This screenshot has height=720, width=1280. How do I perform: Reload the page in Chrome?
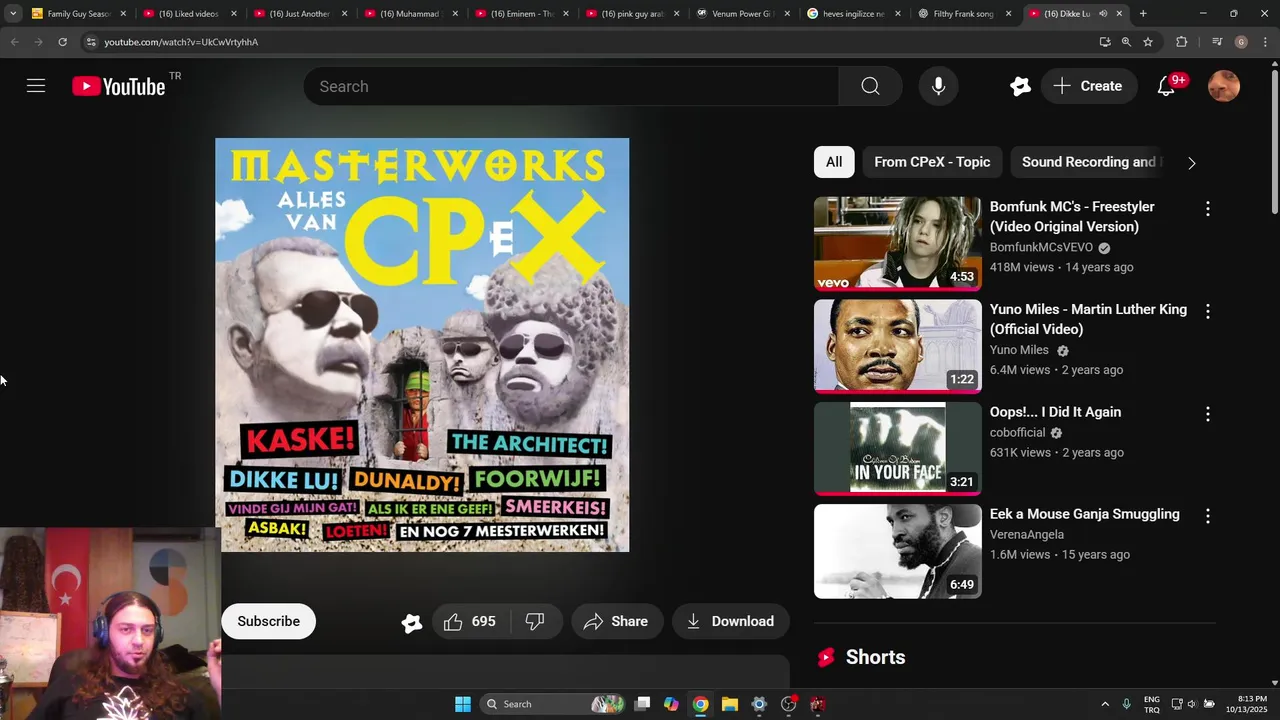pos(62,42)
